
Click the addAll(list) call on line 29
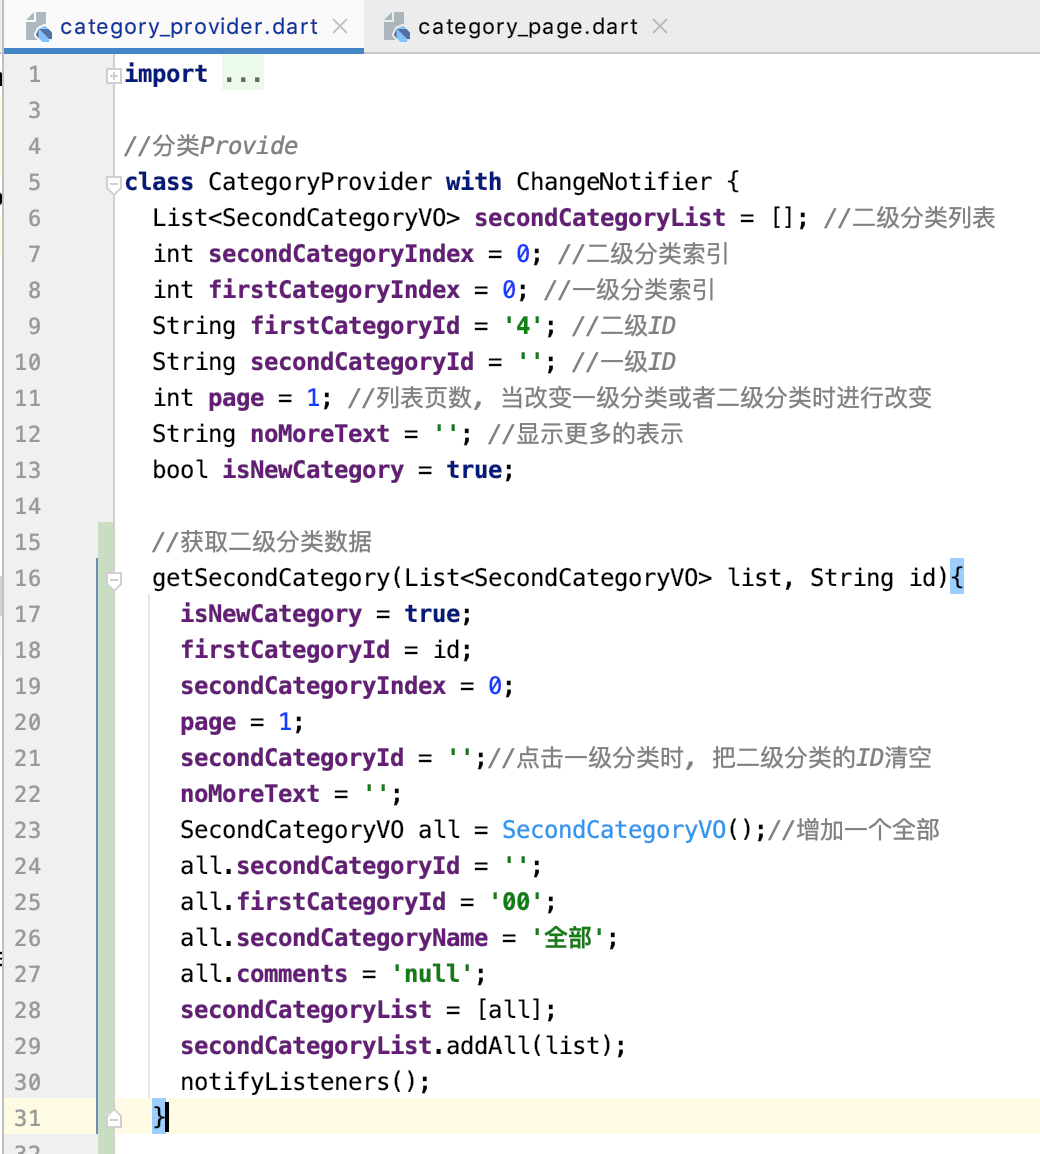529,1046
